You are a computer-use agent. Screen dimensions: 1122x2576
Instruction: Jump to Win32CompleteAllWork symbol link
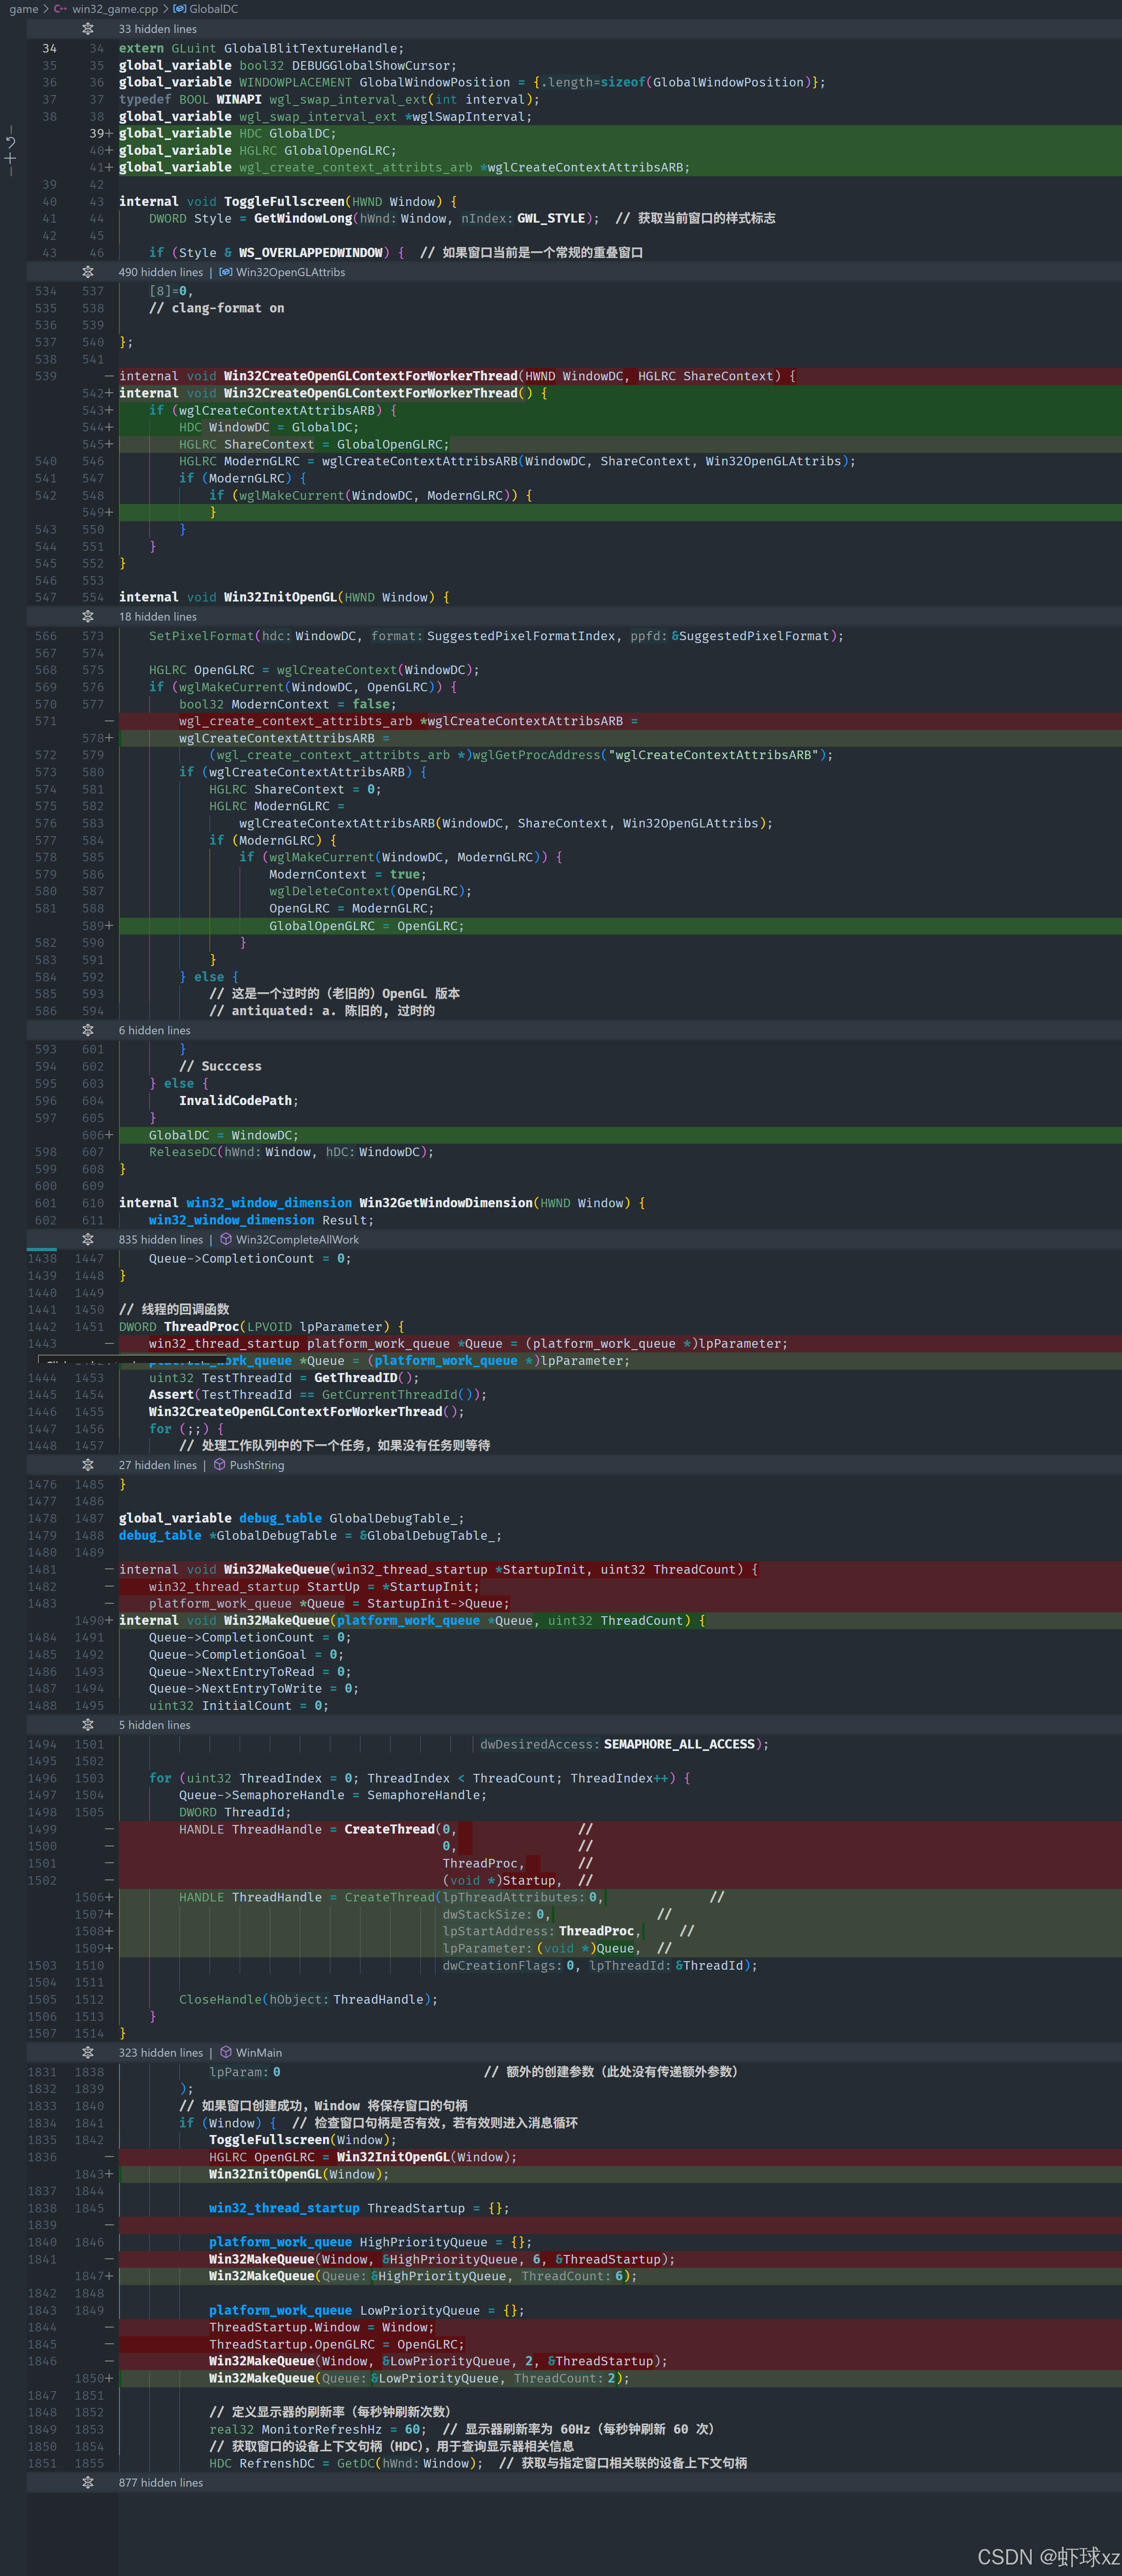pos(297,1239)
